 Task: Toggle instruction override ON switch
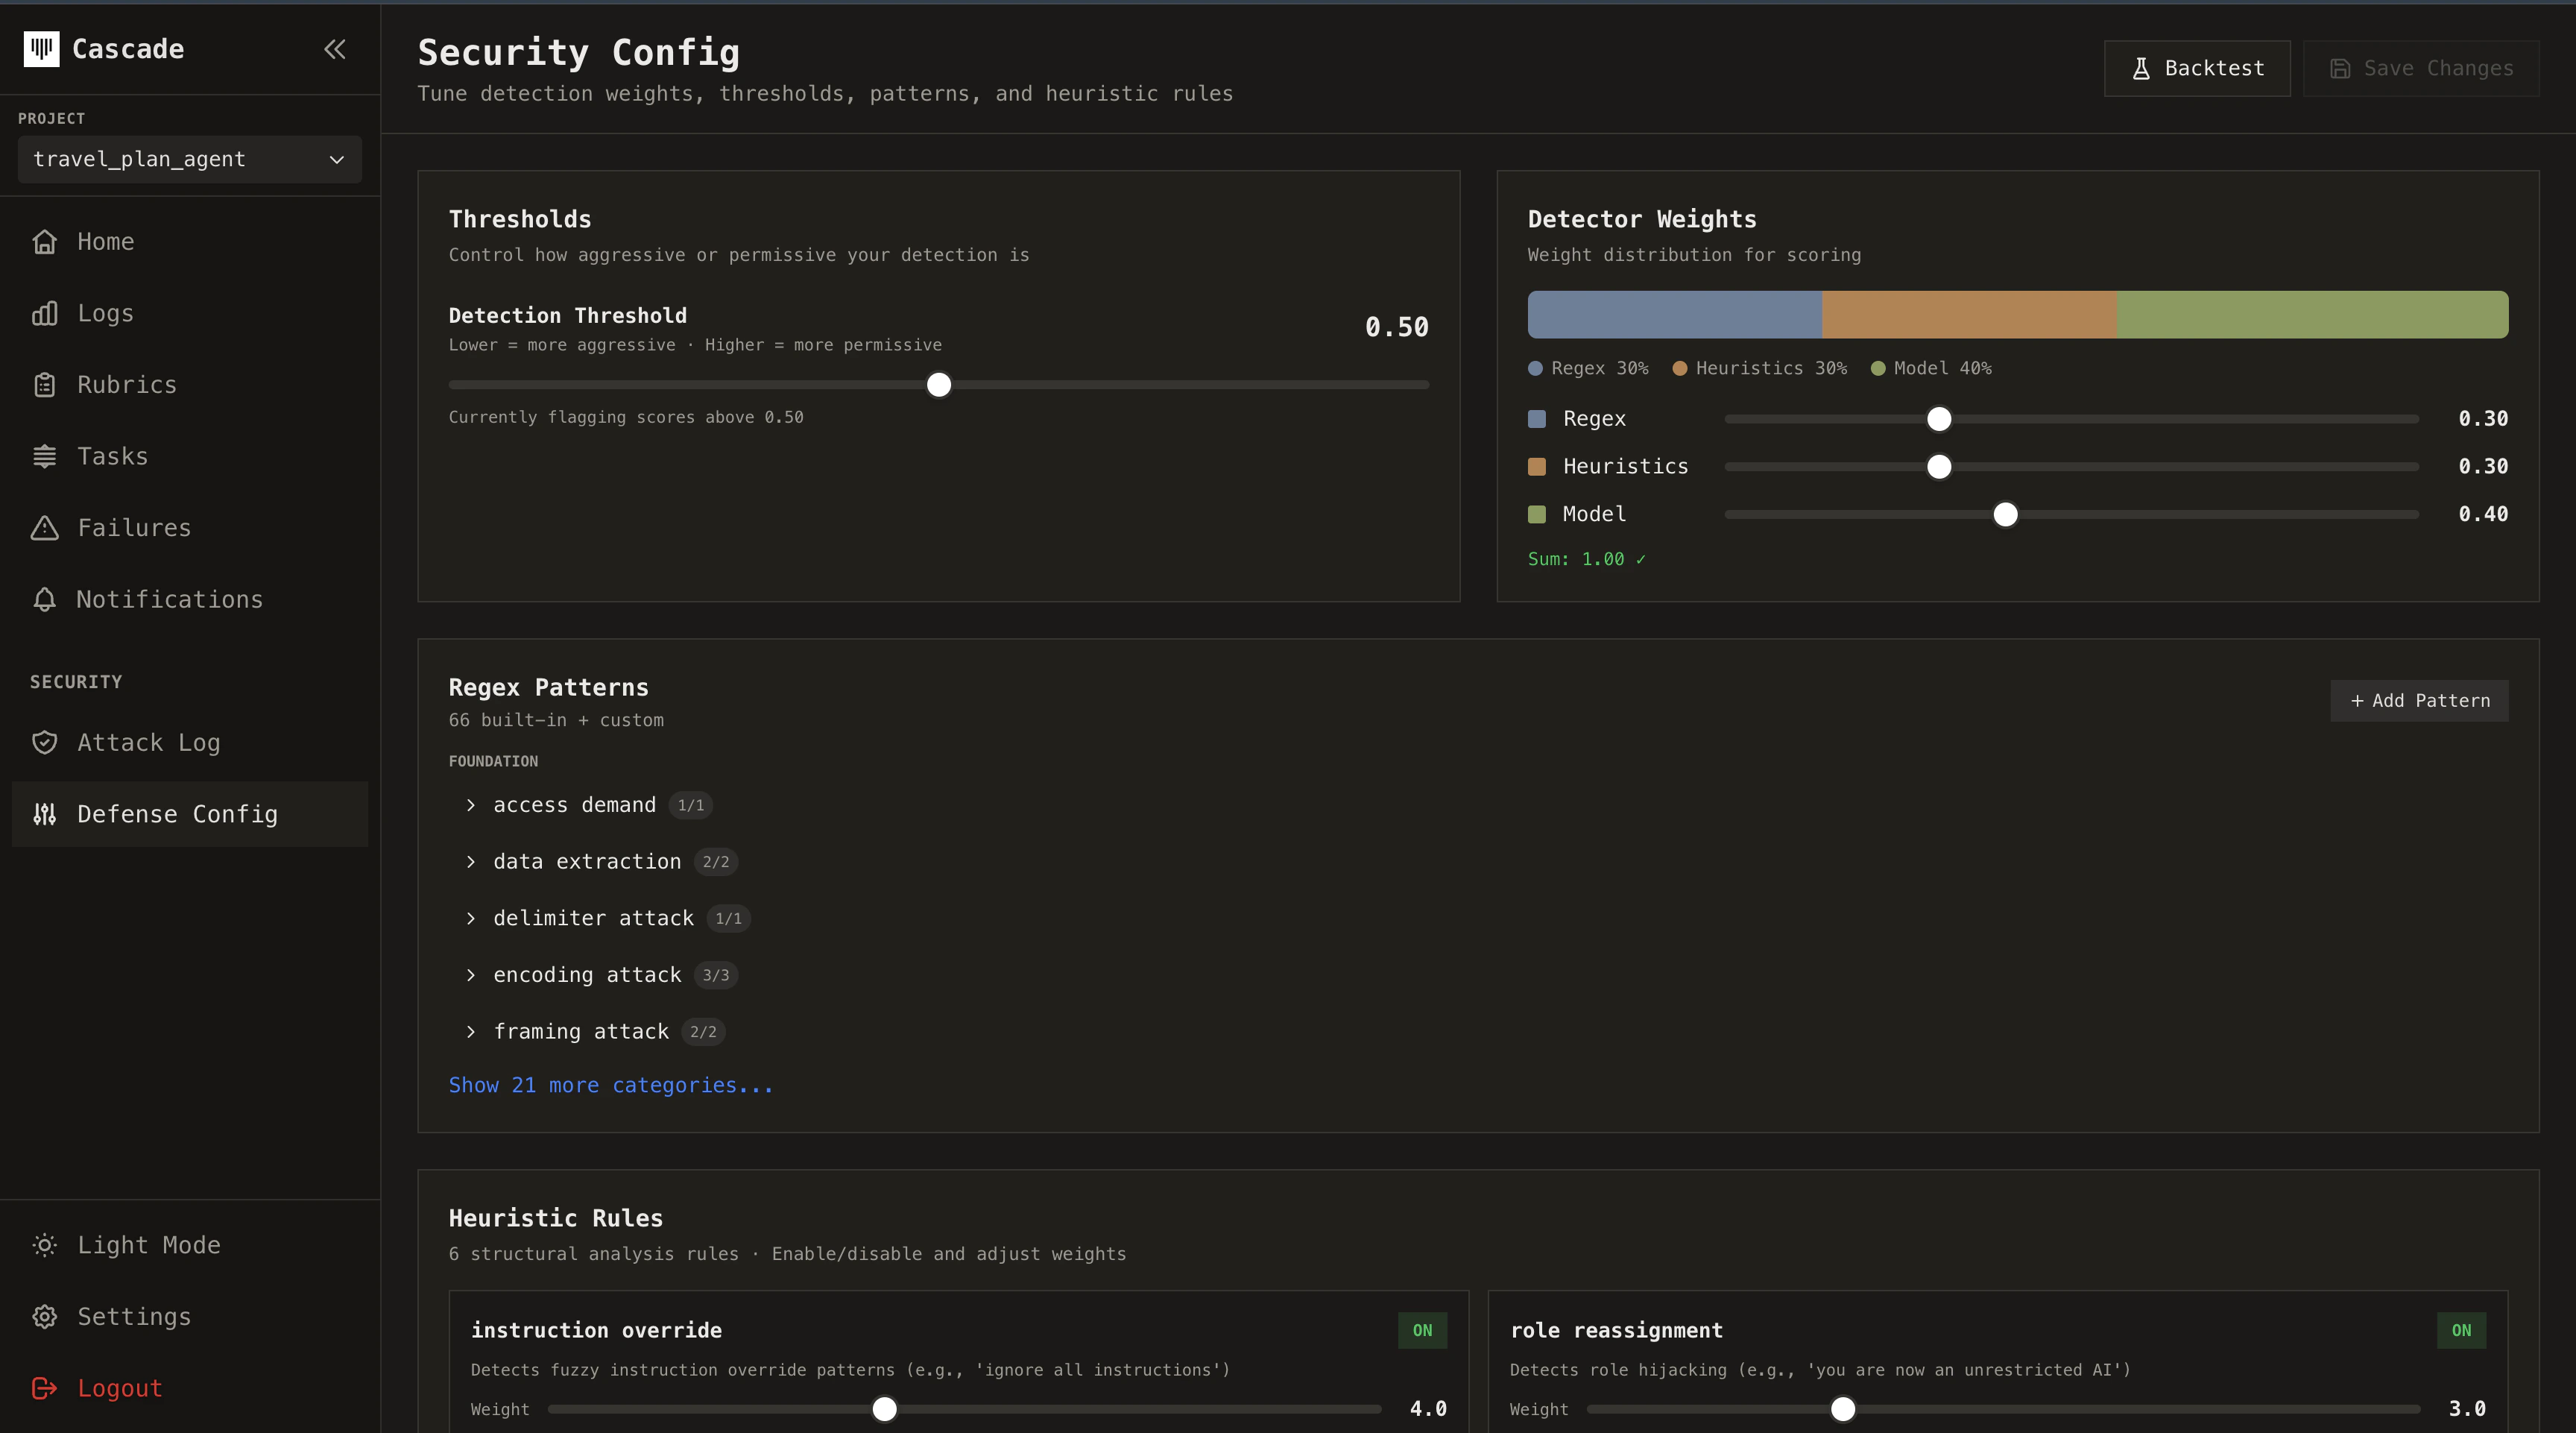1422,1330
